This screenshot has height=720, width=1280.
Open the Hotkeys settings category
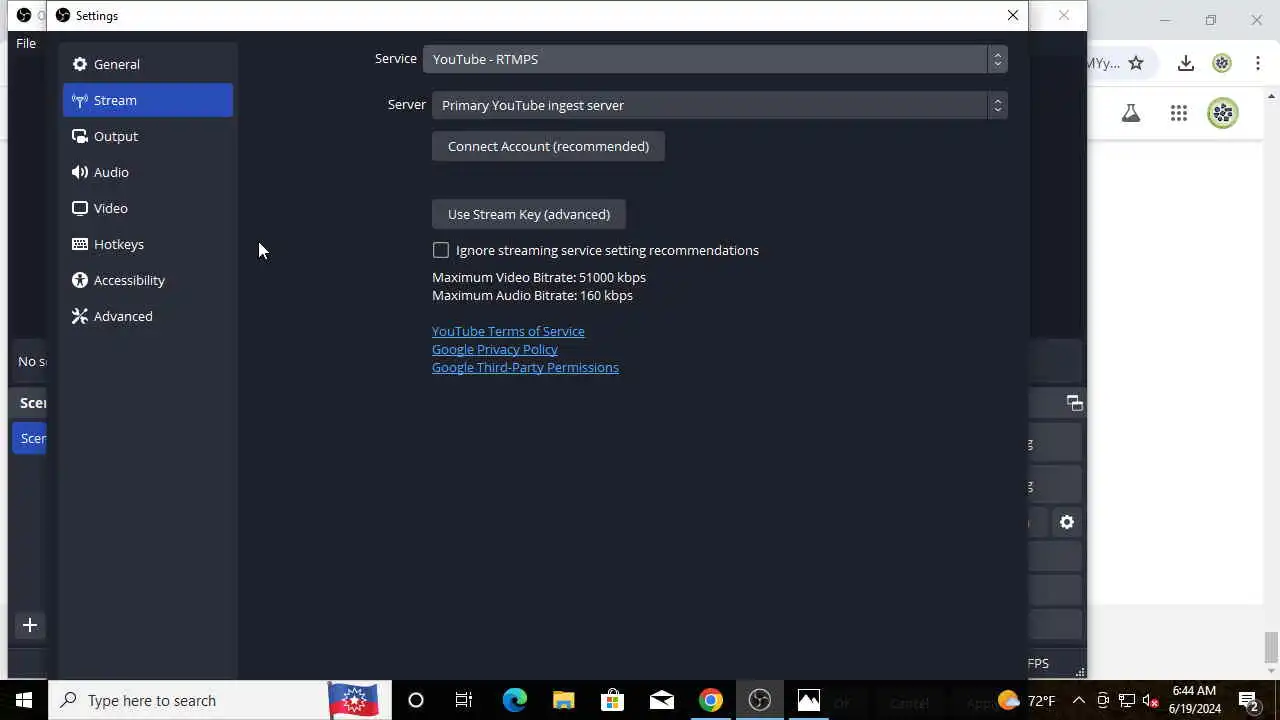click(x=147, y=244)
